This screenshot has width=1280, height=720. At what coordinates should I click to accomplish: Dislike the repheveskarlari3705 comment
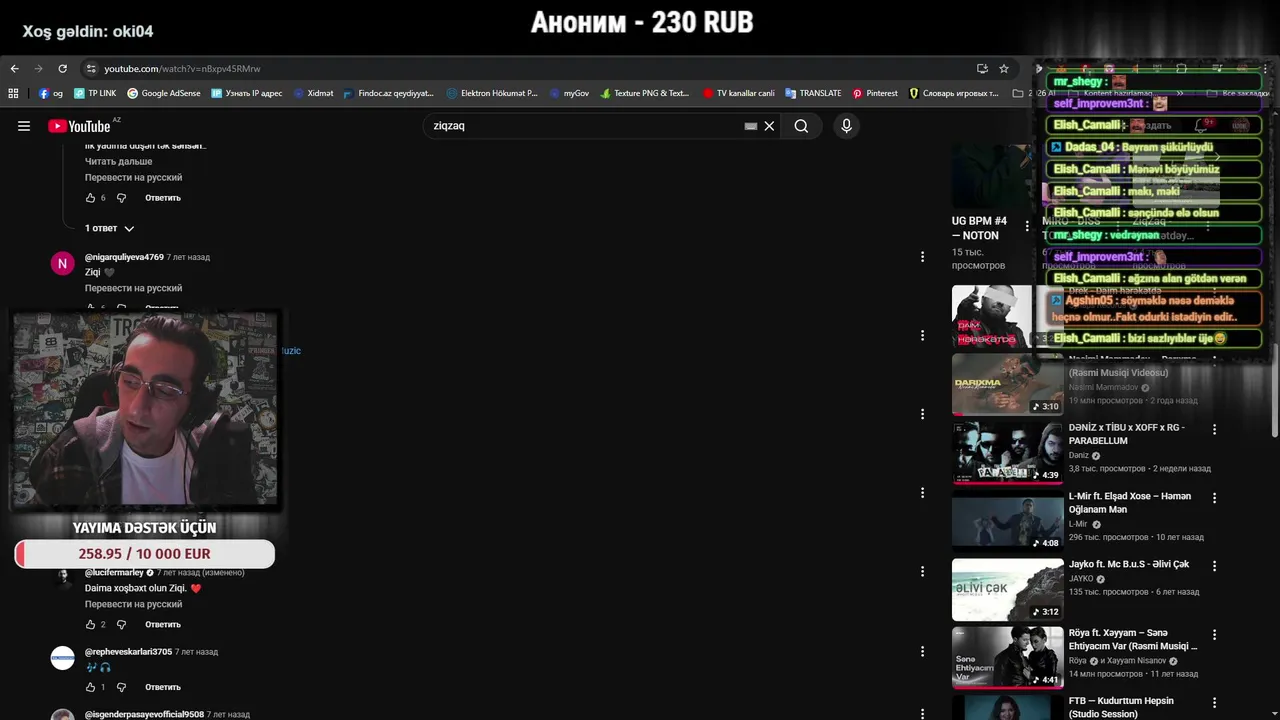121,688
